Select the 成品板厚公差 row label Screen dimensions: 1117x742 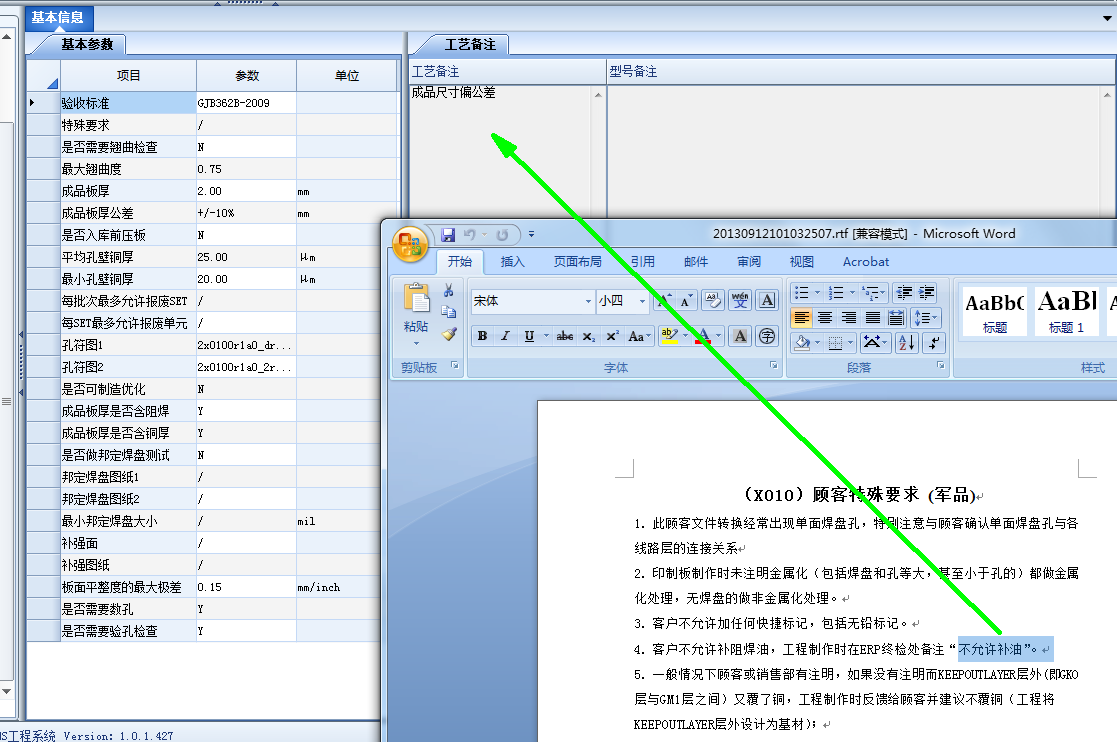click(128, 213)
